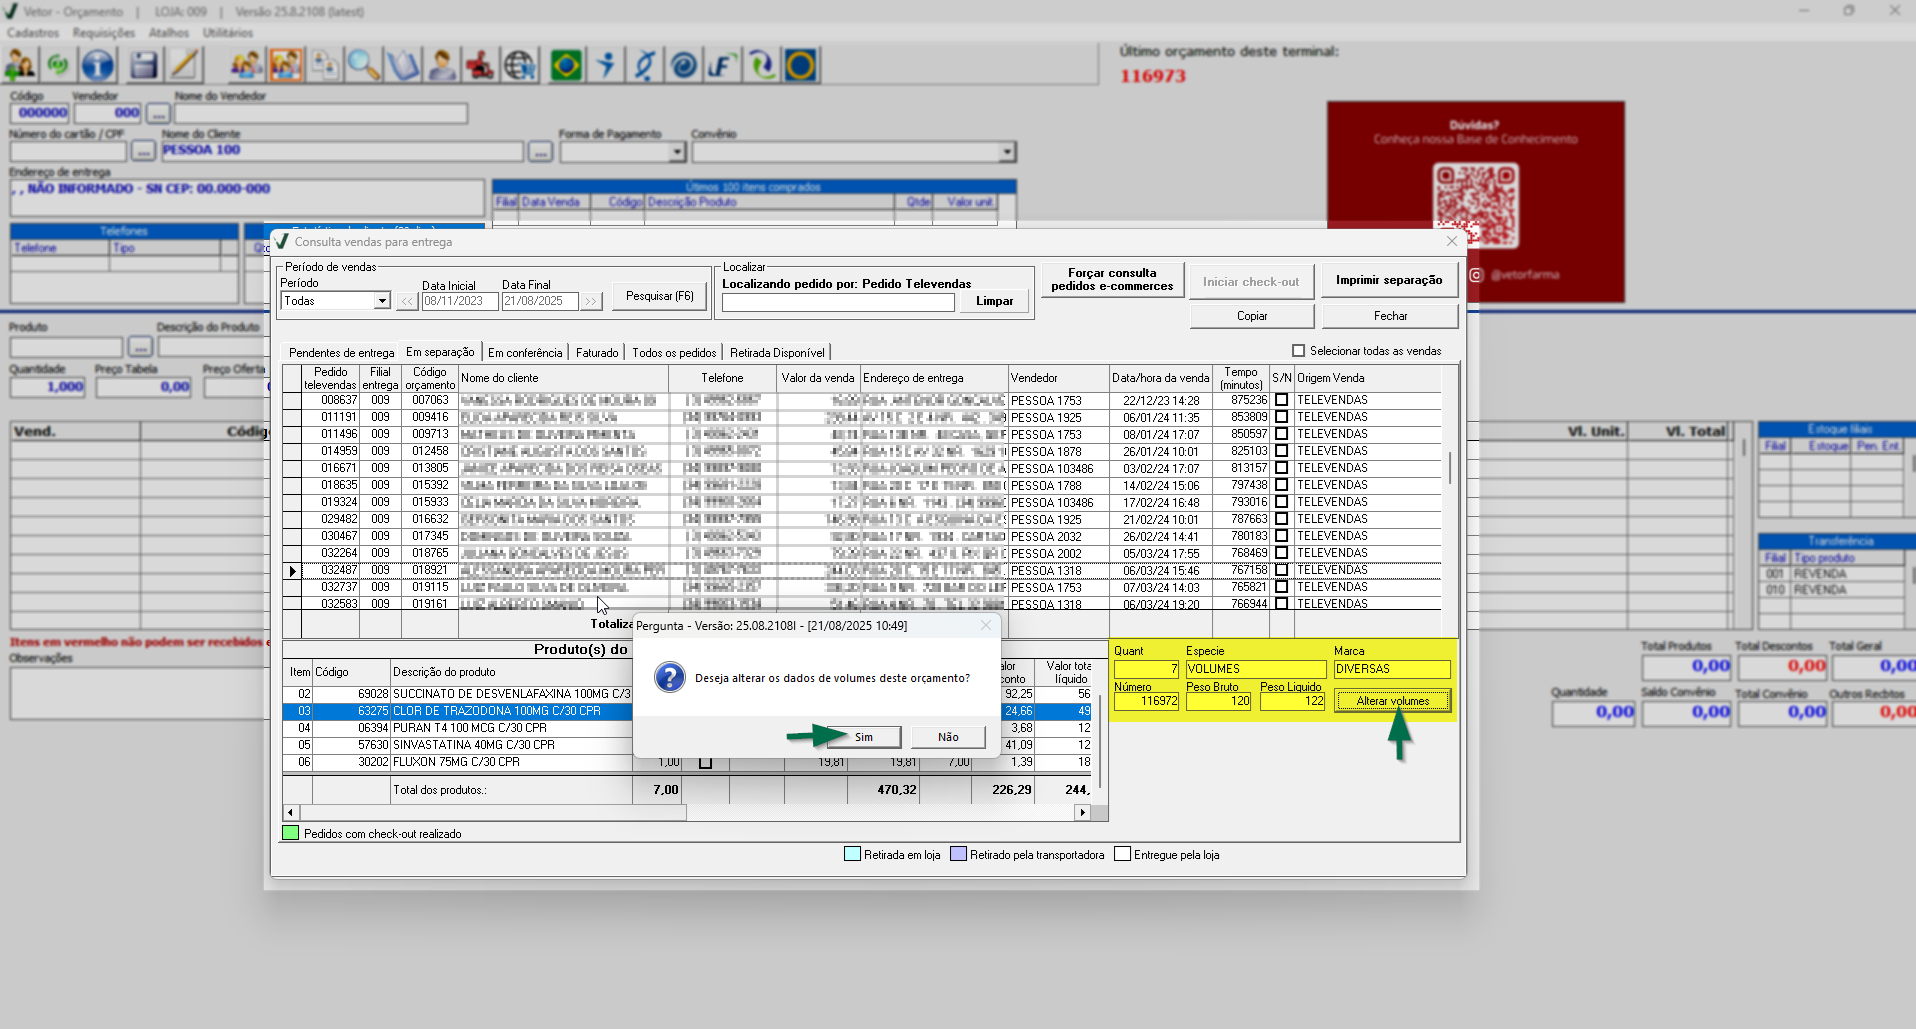Expand the Período dropdown showing 'Todas'
The image size is (1916, 1029).
pyautogui.click(x=381, y=301)
